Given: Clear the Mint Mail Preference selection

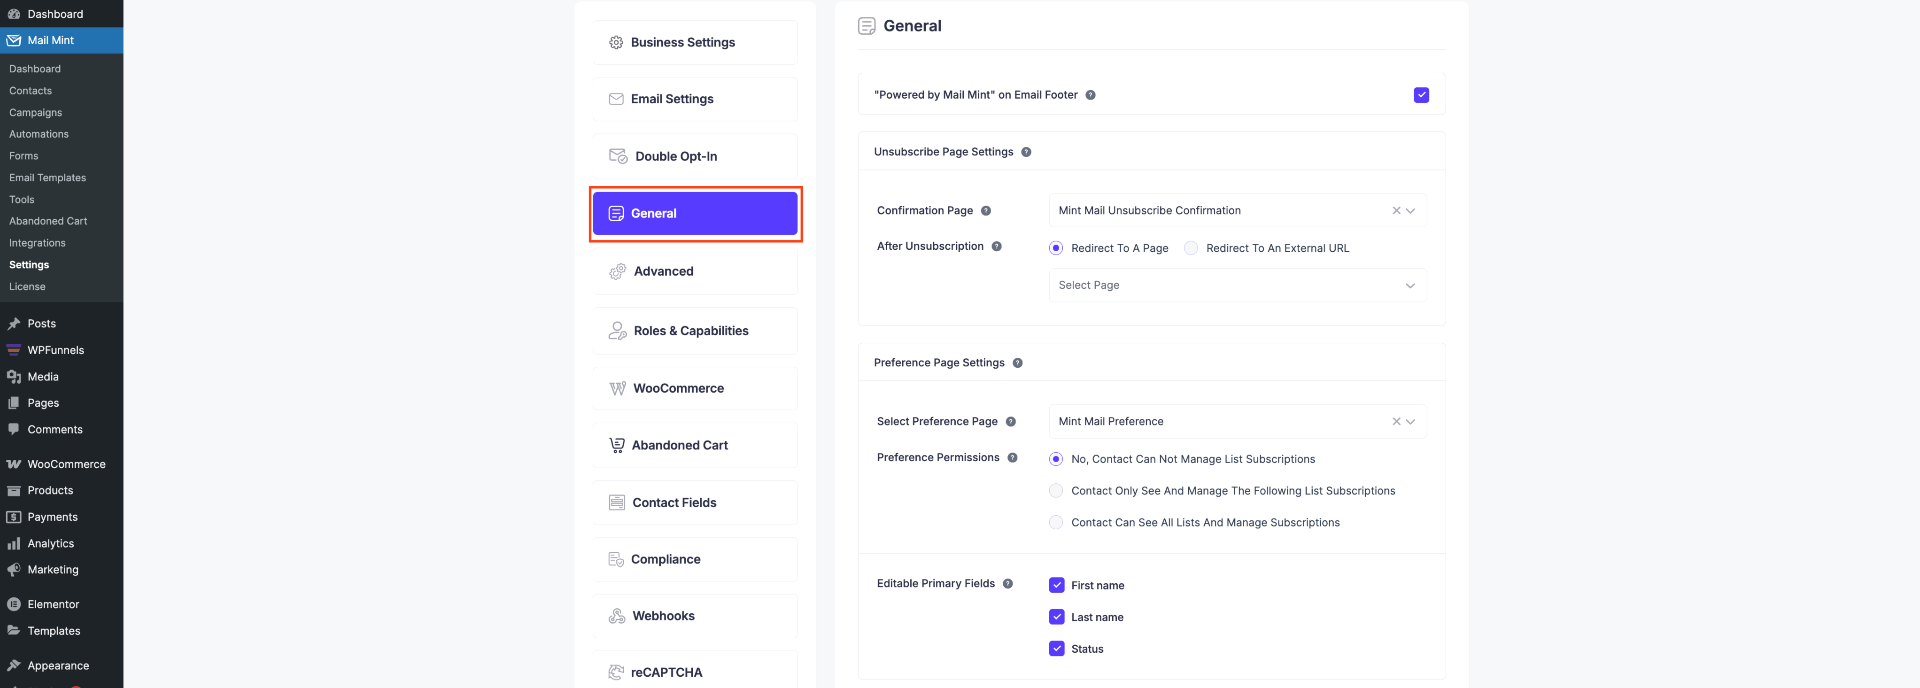Looking at the screenshot, I should [x=1396, y=422].
